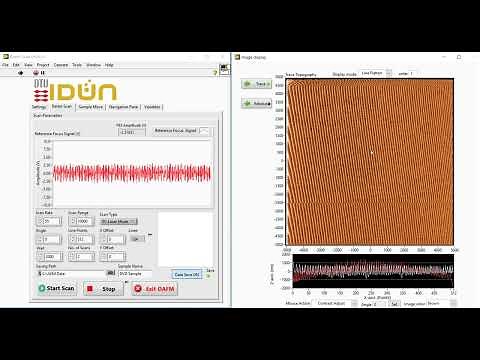Open the File menu
The width and height of the screenshot is (480, 360).
(5, 65)
